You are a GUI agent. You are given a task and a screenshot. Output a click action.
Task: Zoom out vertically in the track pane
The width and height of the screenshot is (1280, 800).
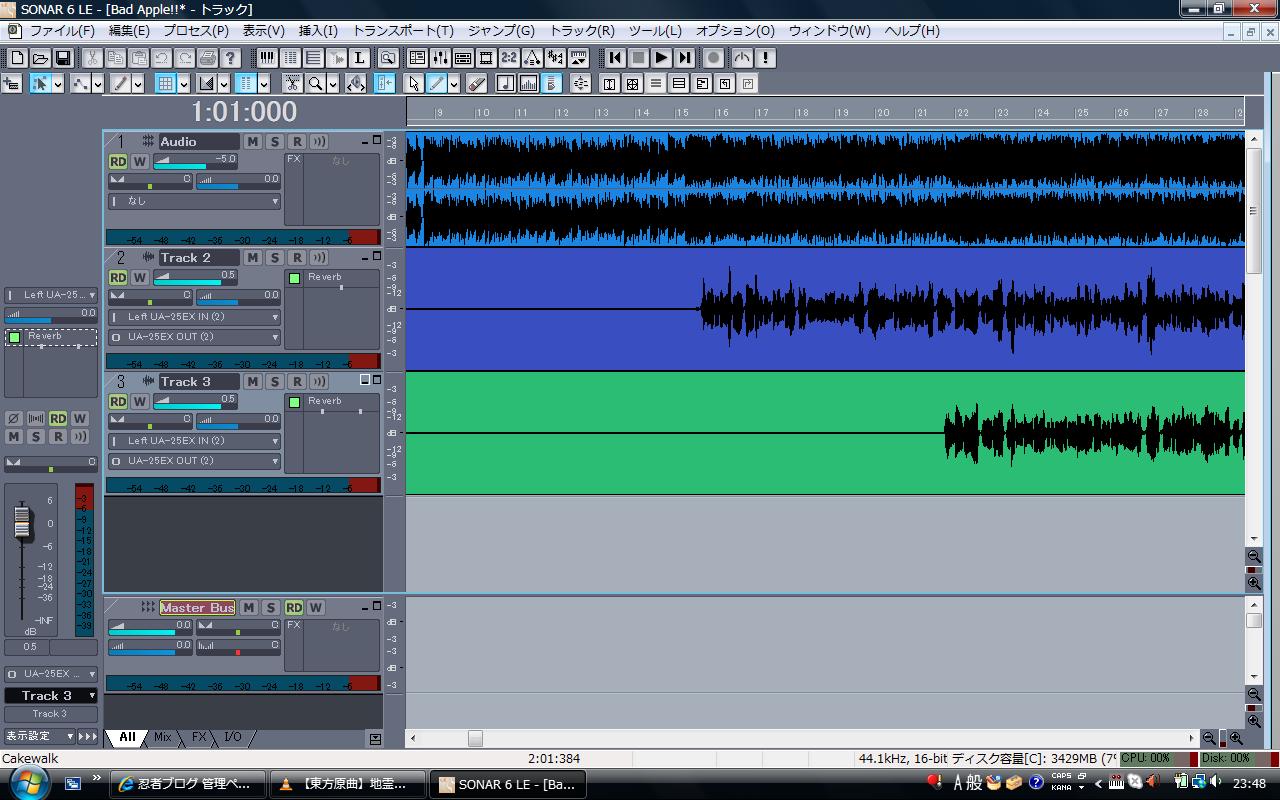(x=1254, y=557)
